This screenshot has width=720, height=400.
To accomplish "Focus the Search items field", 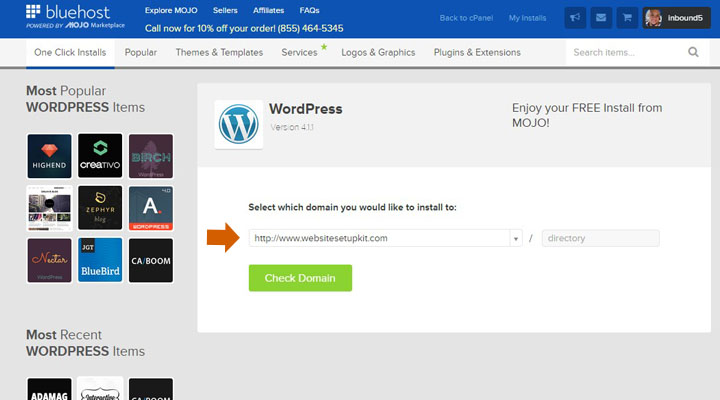I will click(626, 52).
